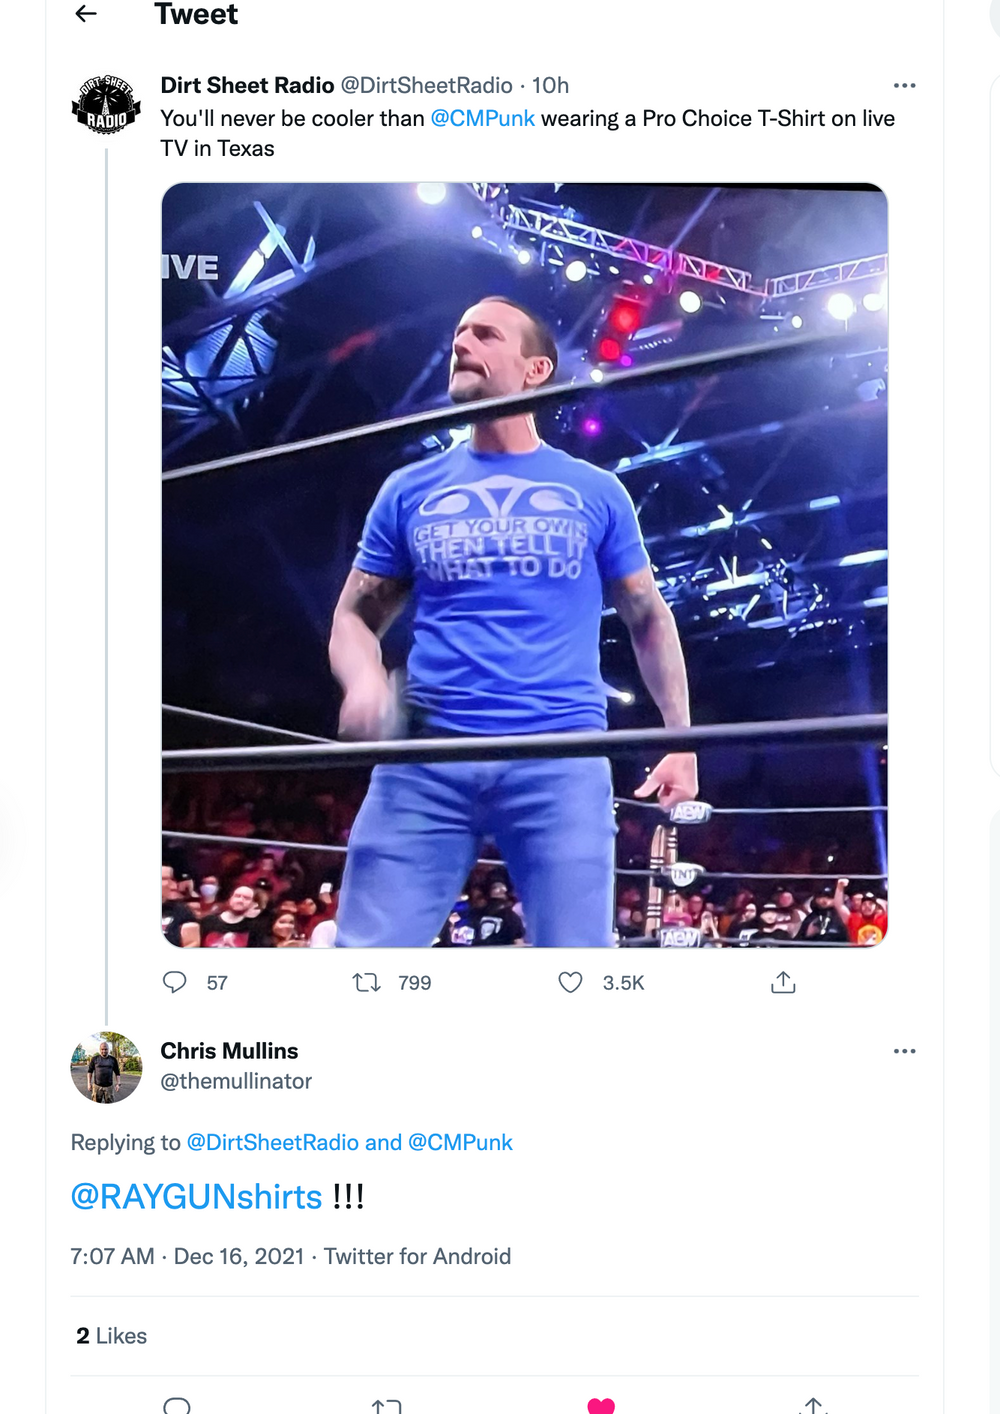Viewport: 1000px width, 1414px height.
Task: Click the back arrow beside Tweet header
Action: [x=86, y=14]
